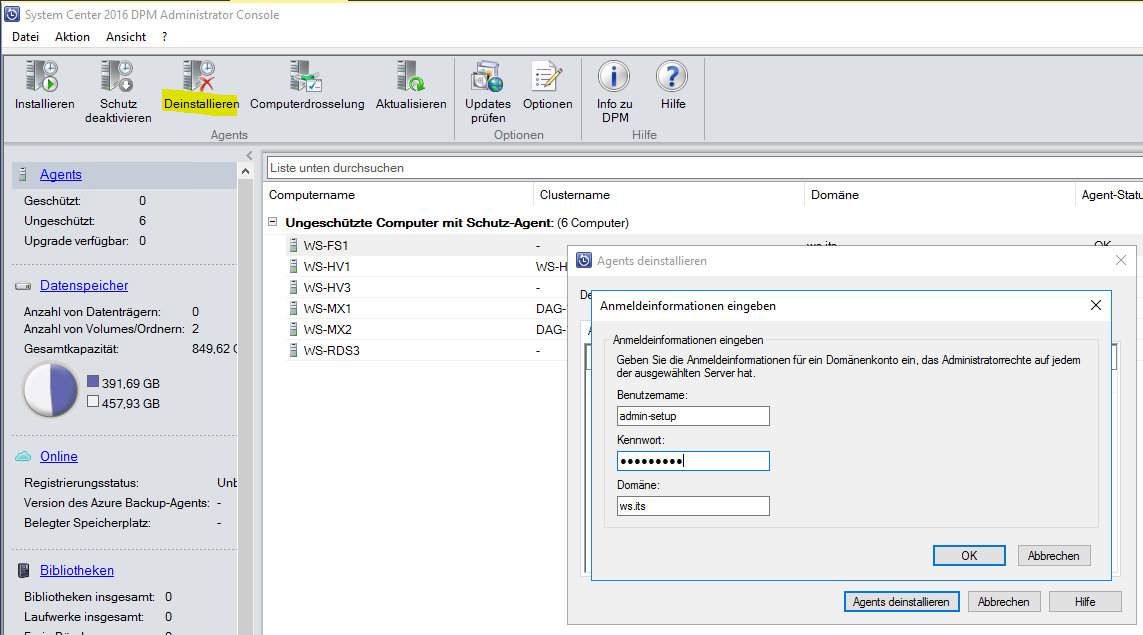Image resolution: width=1143 pixels, height=635 pixels.
Task: Click the Installieren agent toolbar icon
Action: [x=43, y=77]
